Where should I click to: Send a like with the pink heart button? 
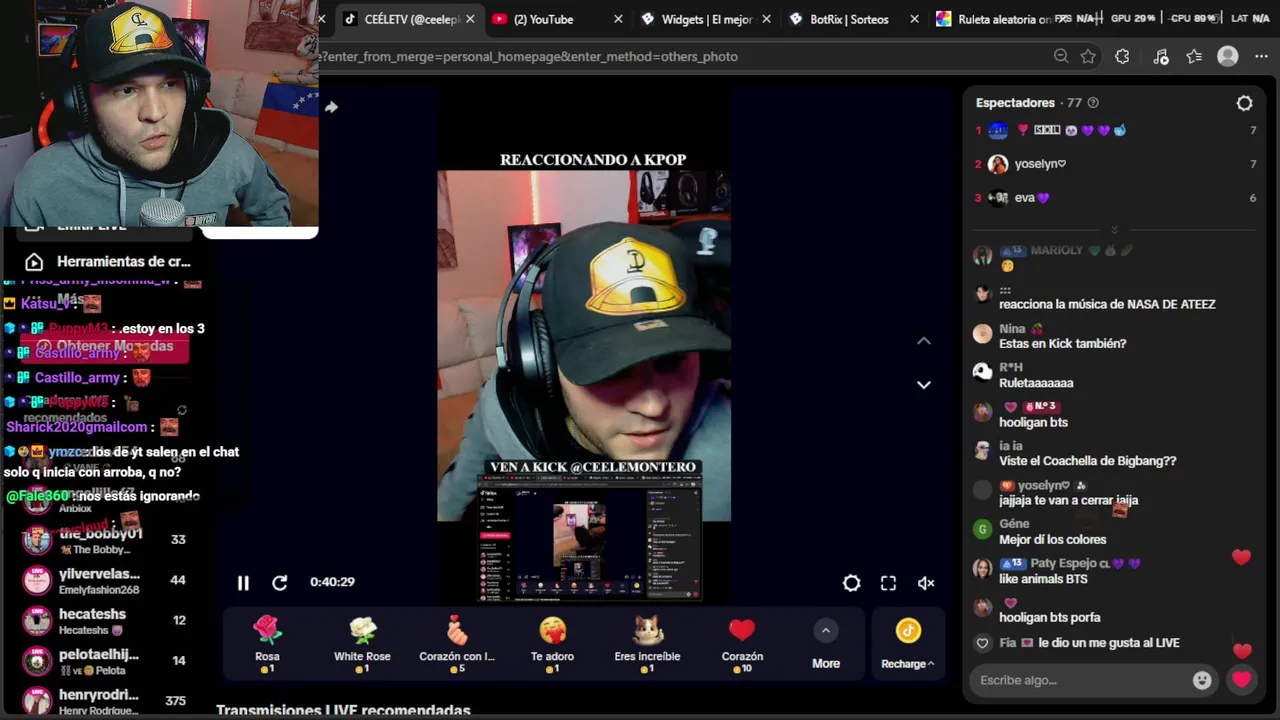[x=1242, y=680]
